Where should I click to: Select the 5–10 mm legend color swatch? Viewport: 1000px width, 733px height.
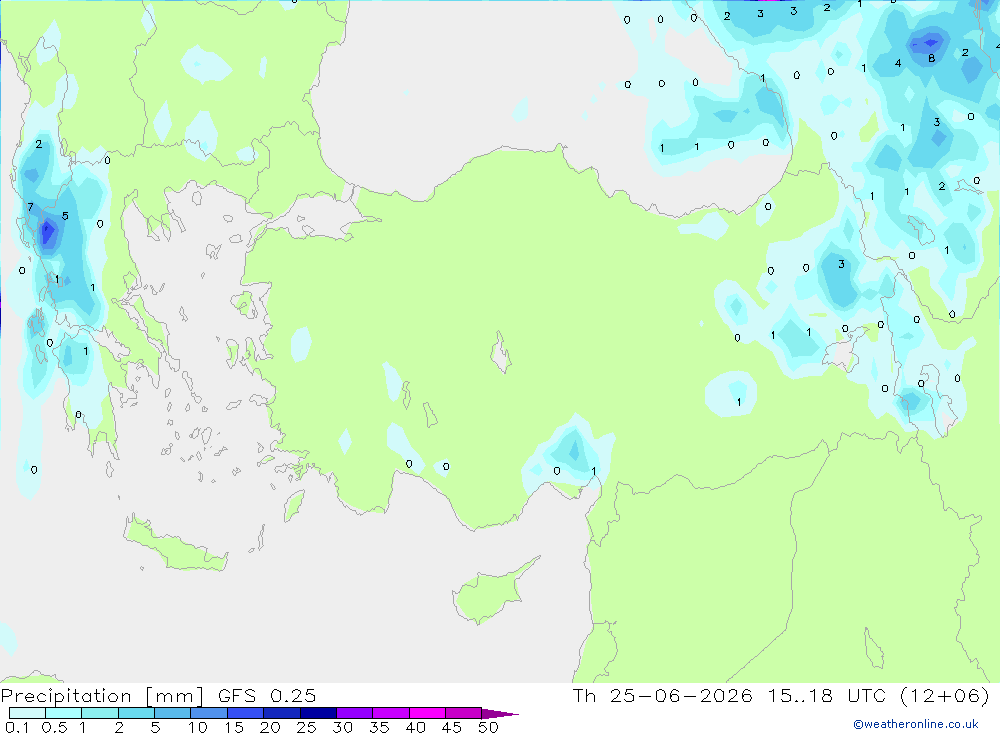pyautogui.click(x=173, y=713)
